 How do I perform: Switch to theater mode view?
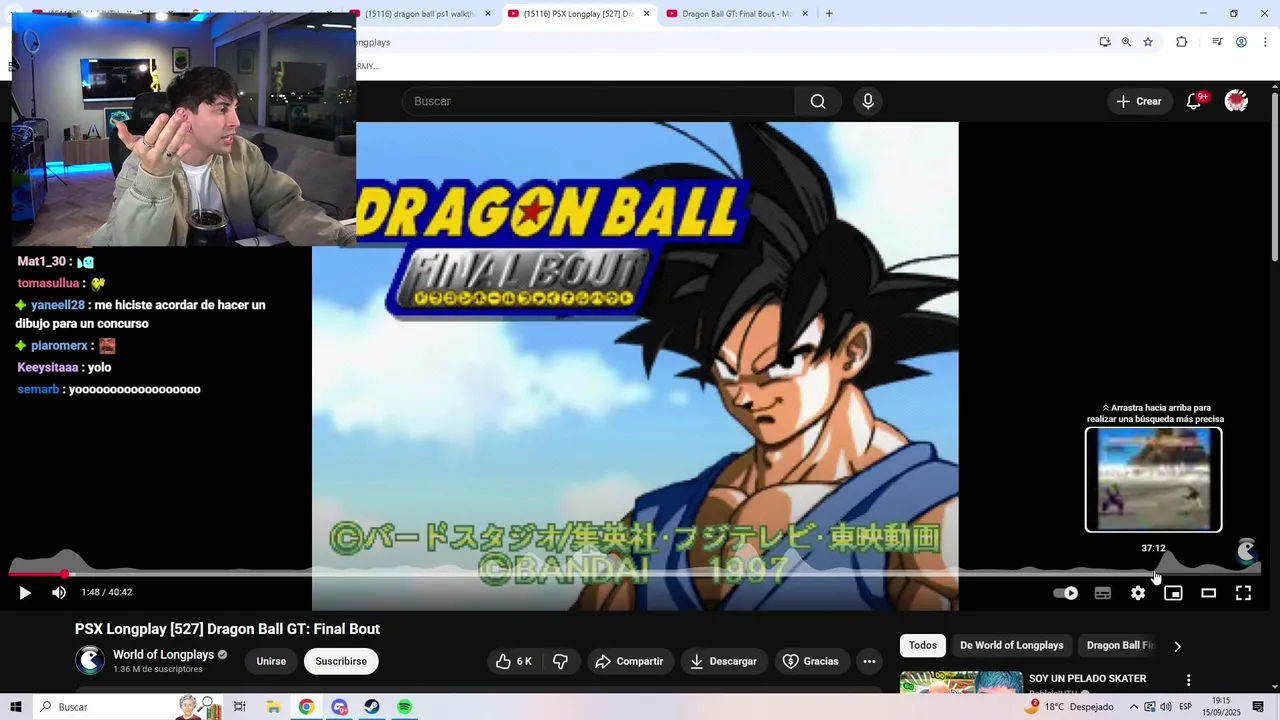1208,593
